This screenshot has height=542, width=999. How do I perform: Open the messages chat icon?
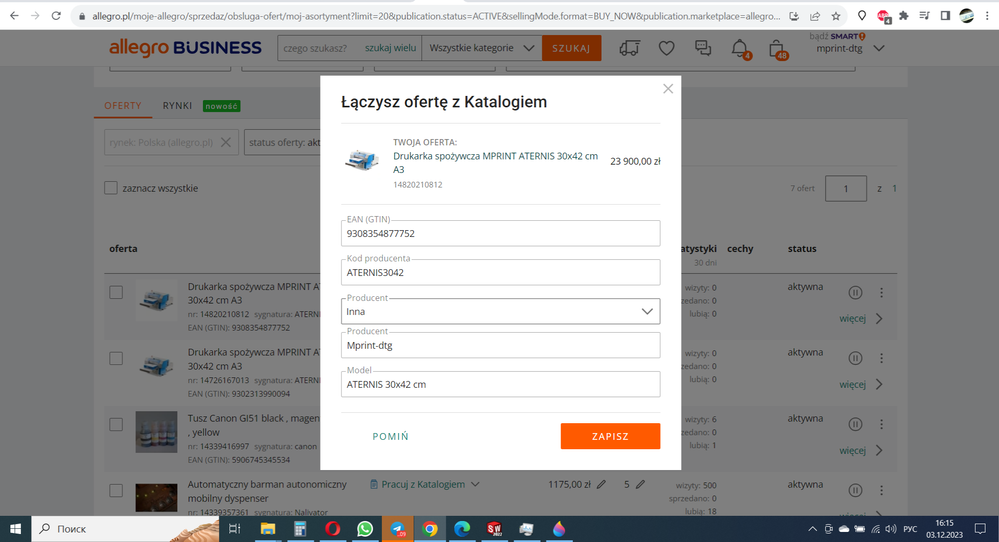[x=703, y=48]
